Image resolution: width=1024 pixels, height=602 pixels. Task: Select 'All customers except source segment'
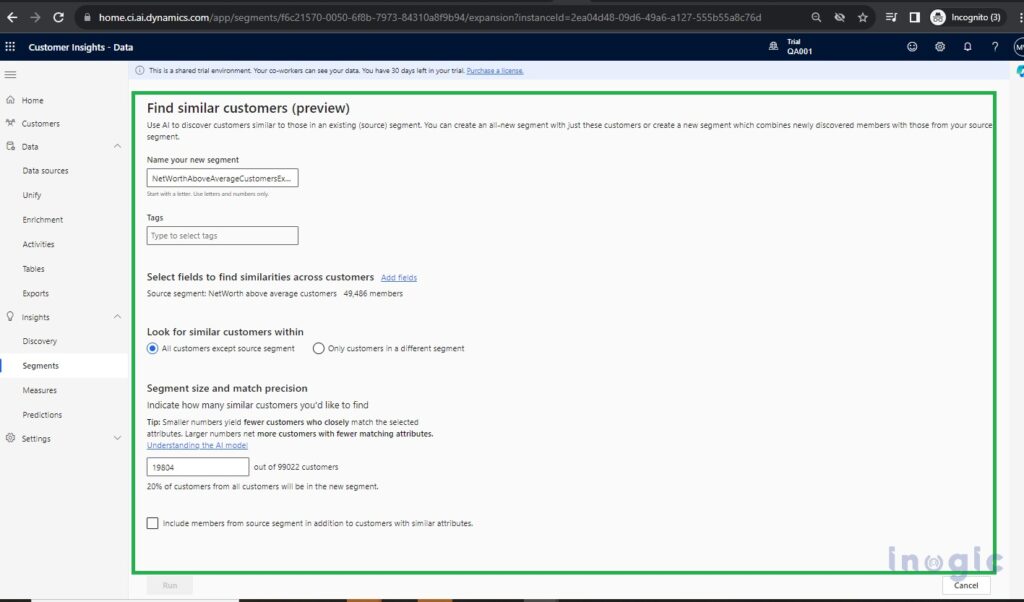tap(153, 348)
